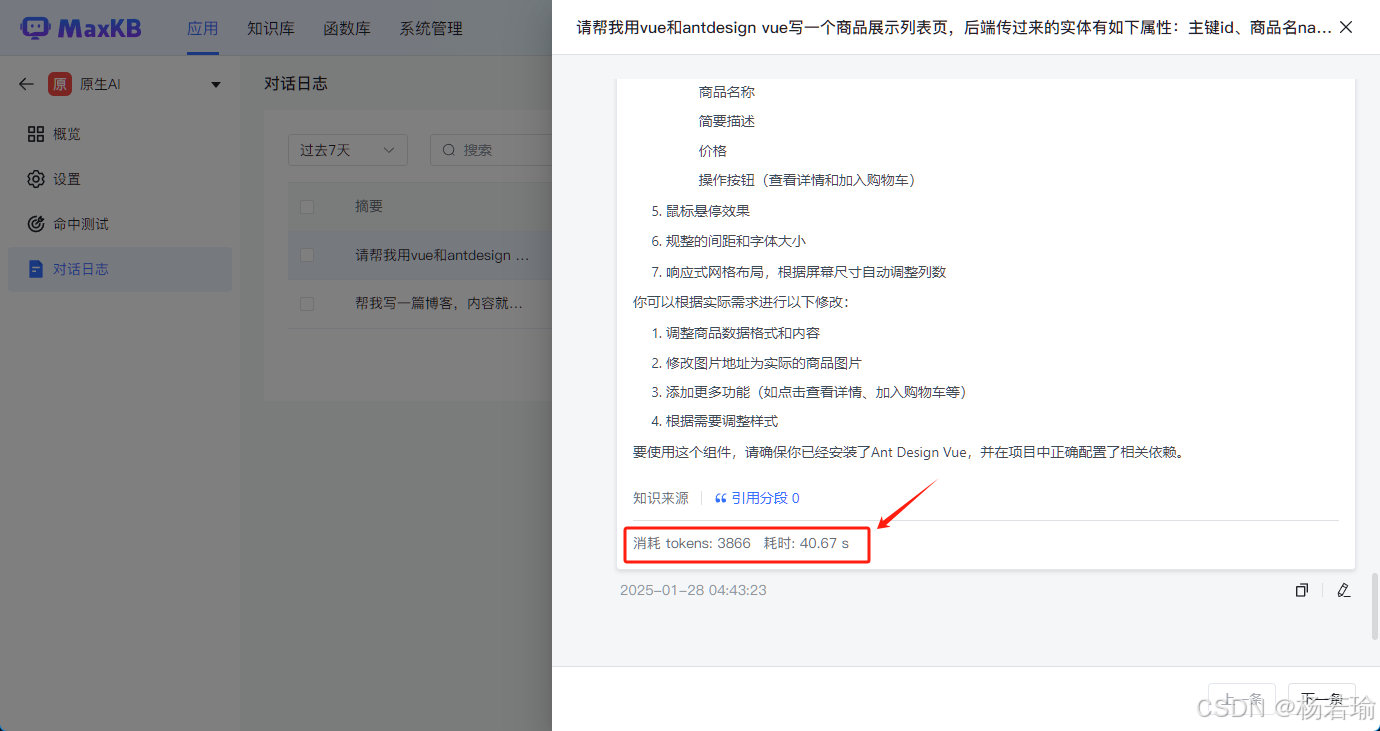
Task: Check the 请帮我用vue和antdesign row checkbox
Action: tap(307, 255)
